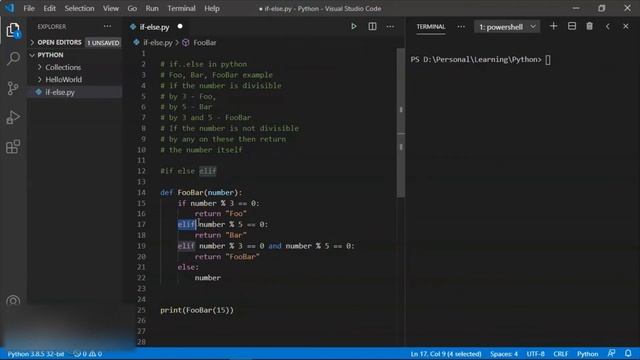Open the powershell terminal selector dropdown
The width and height of the screenshot is (640, 360).
point(507,27)
